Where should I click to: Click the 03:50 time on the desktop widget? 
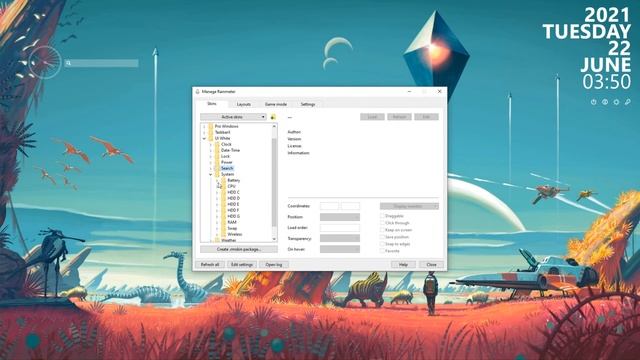tap(607, 82)
